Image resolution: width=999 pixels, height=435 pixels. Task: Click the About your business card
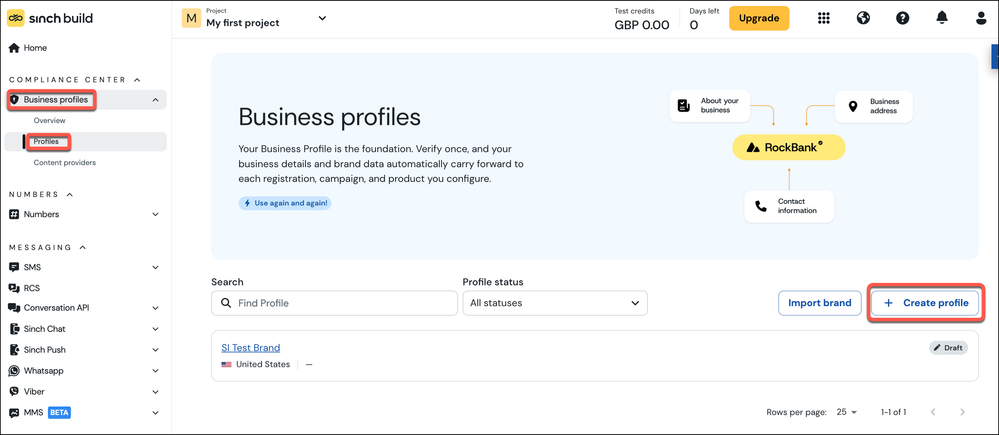coord(710,106)
